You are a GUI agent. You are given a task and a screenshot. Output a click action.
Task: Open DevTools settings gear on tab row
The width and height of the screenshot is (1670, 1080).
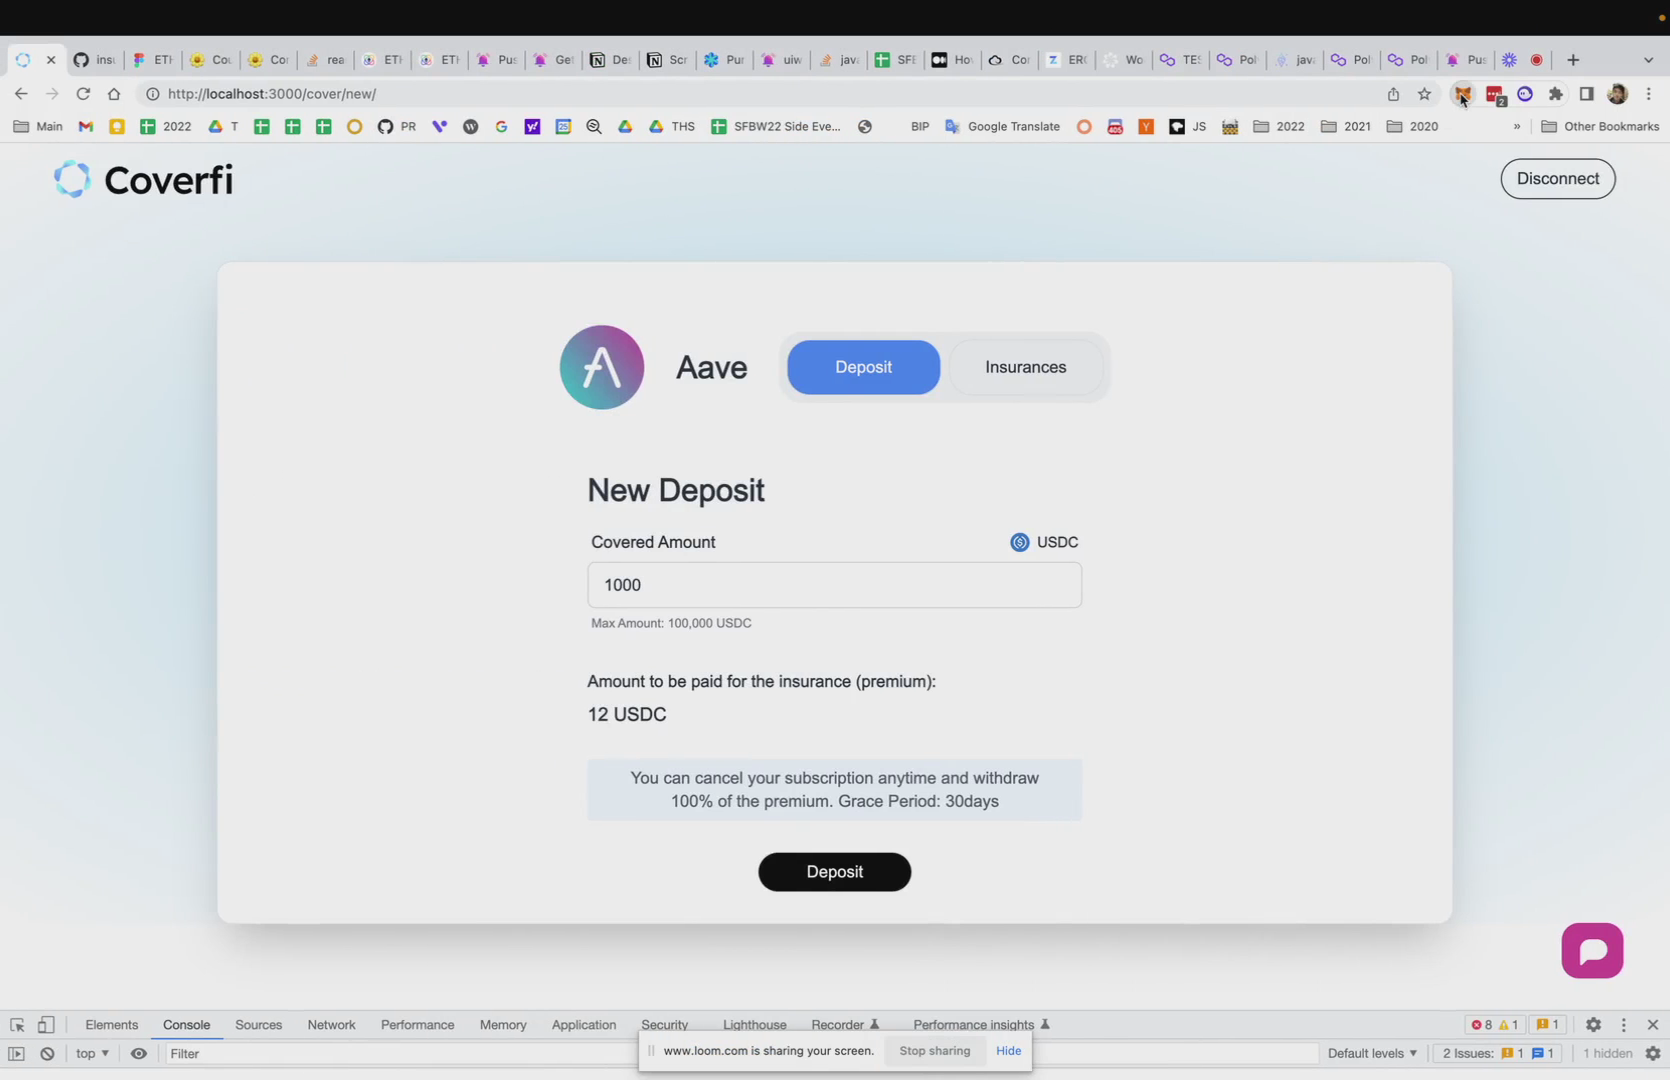1593,1024
